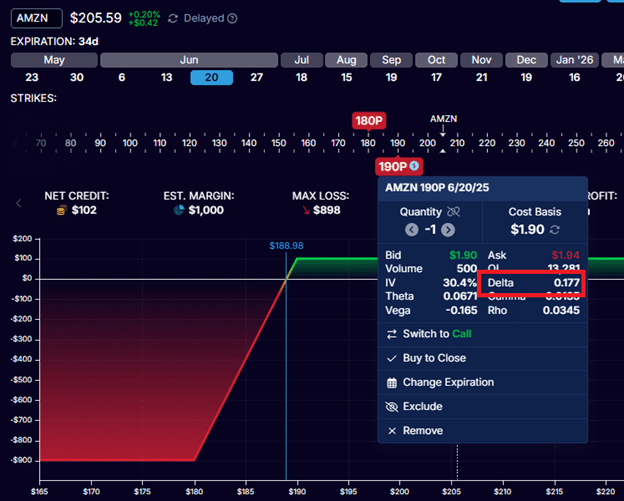The width and height of the screenshot is (624, 501).
Task: Choose Buy to Close
Action: point(433,358)
